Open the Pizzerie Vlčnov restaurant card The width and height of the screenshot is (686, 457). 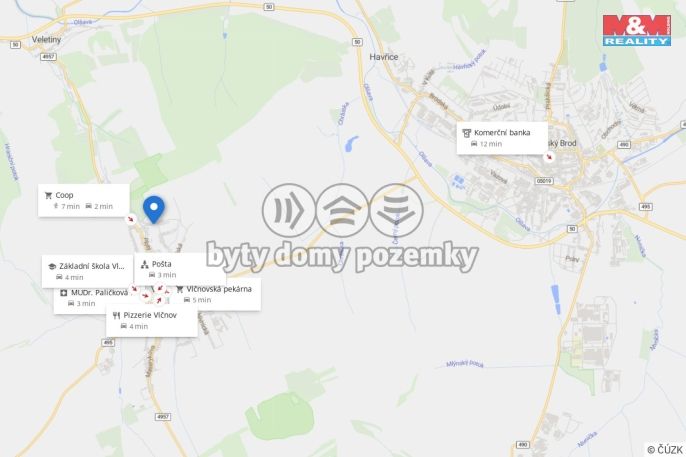coord(151,321)
